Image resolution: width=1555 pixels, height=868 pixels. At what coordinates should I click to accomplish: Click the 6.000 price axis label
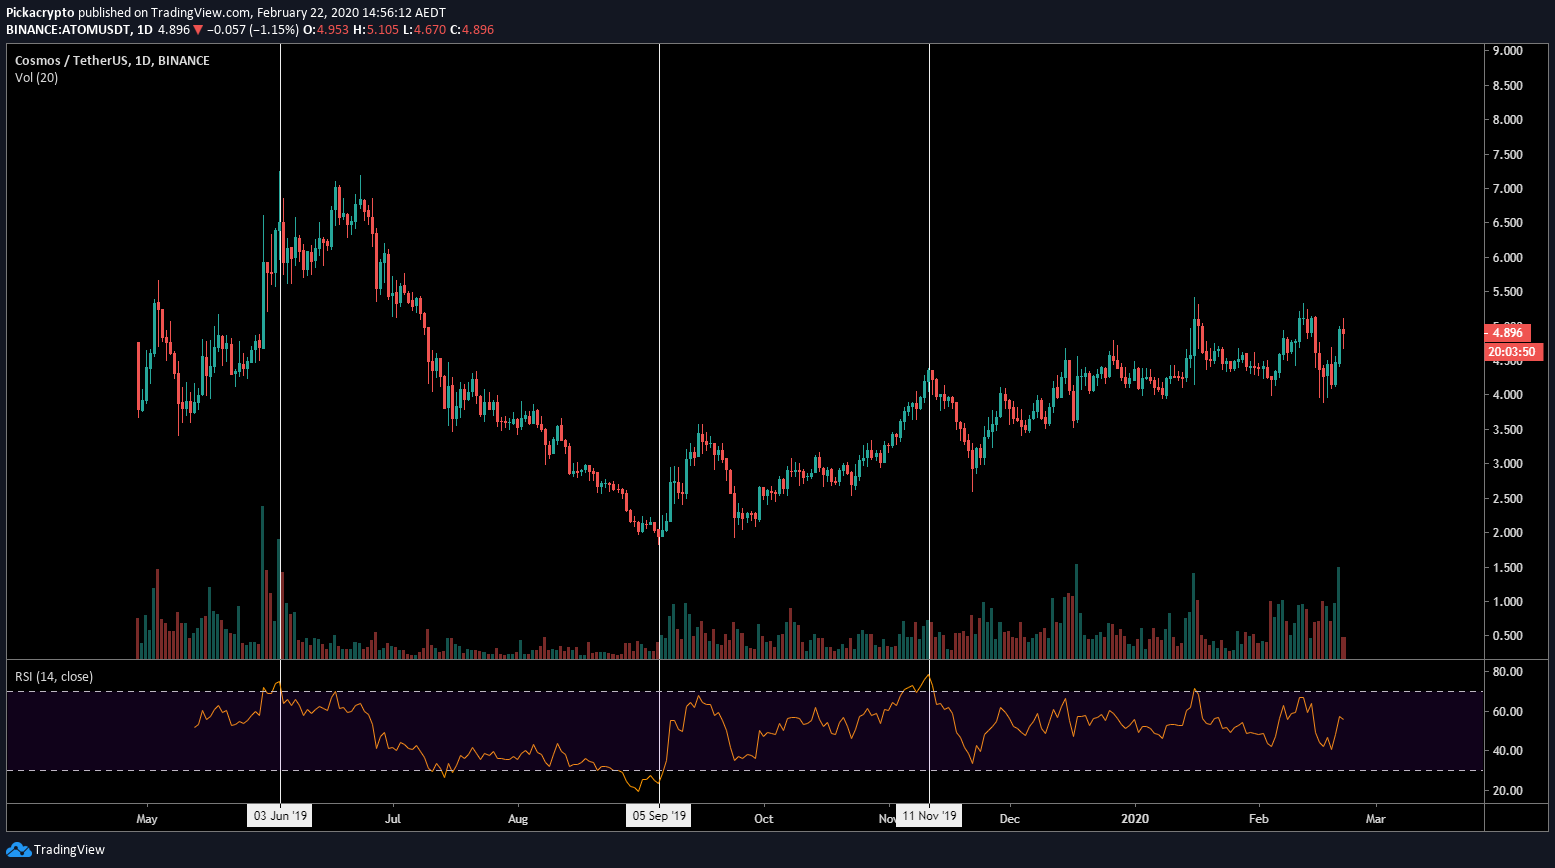click(x=1507, y=258)
